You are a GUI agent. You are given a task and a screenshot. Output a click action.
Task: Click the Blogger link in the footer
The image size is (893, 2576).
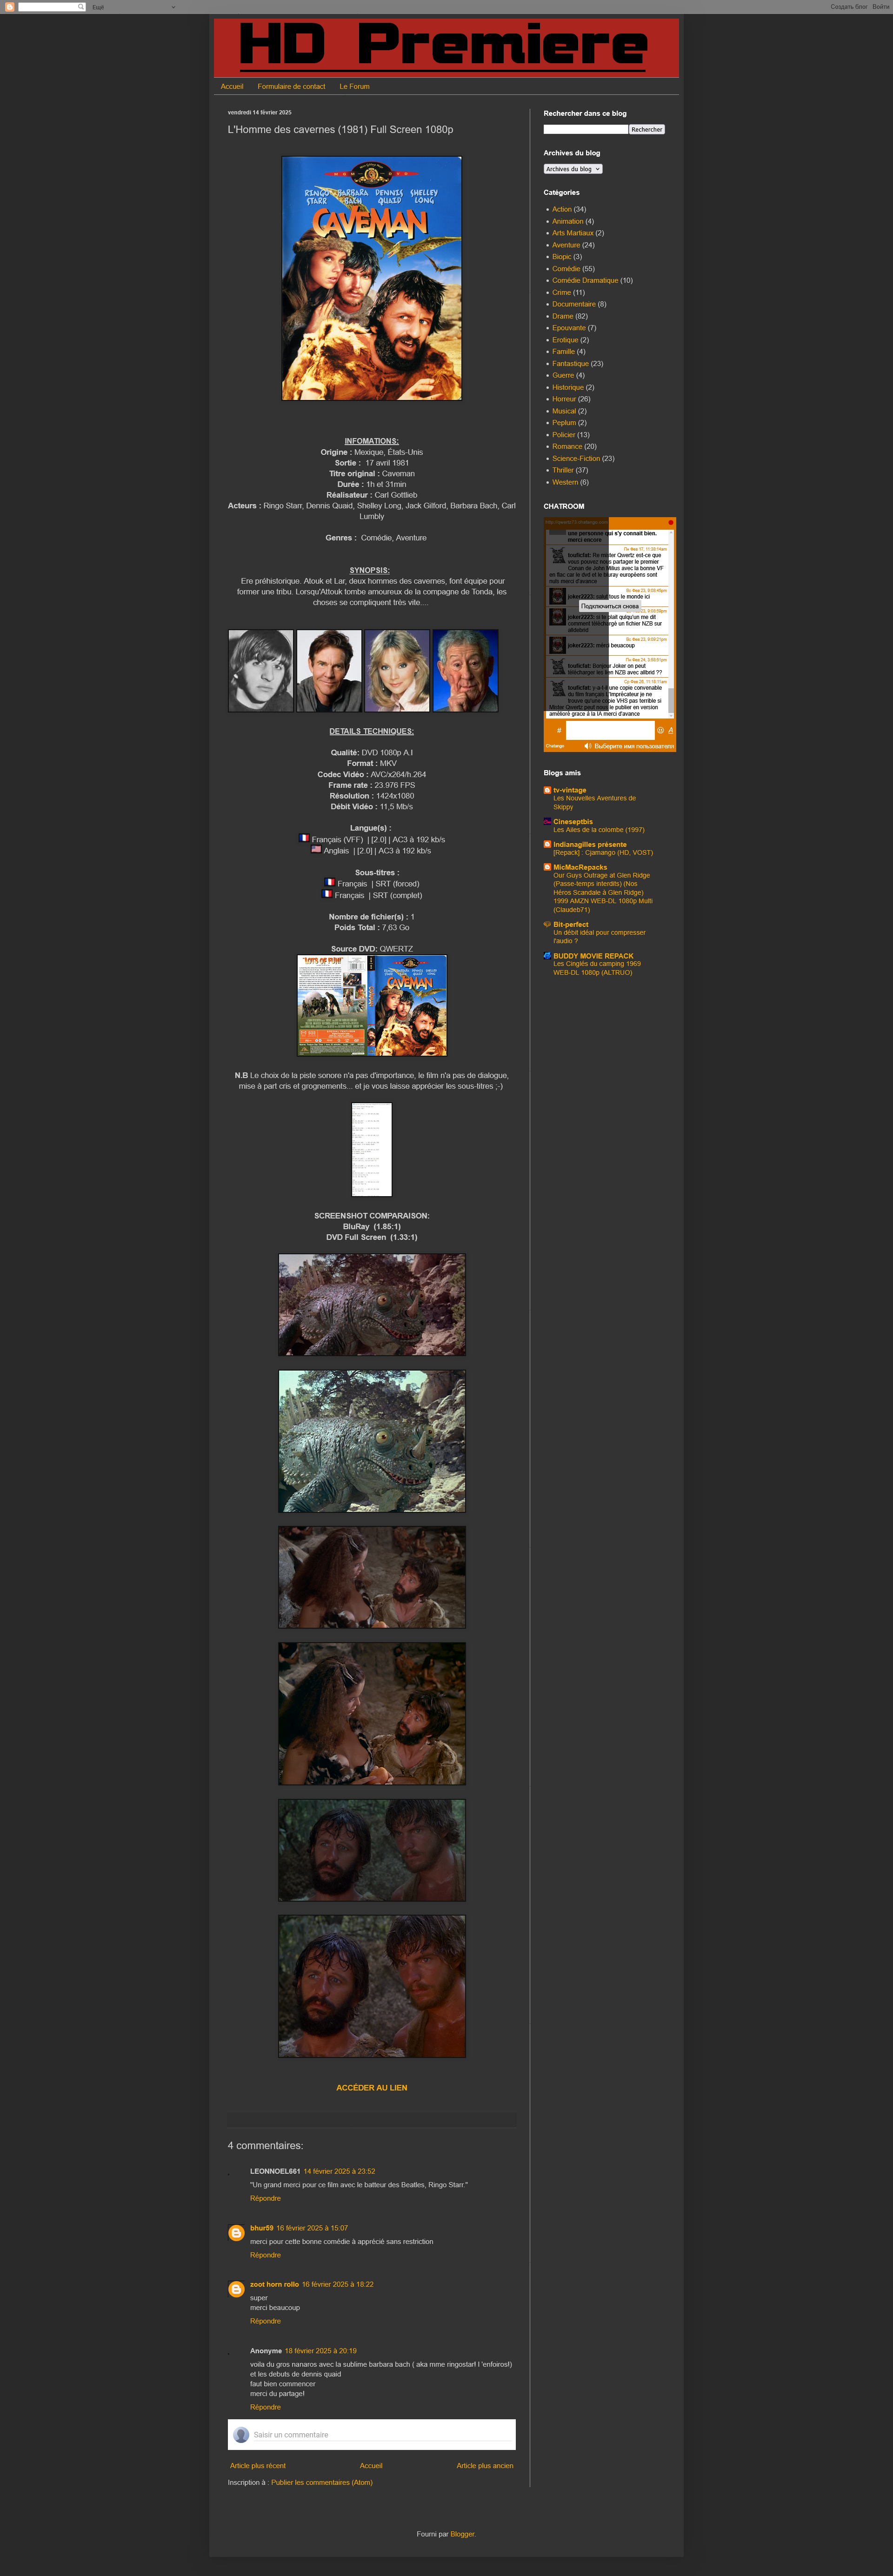(x=462, y=2534)
